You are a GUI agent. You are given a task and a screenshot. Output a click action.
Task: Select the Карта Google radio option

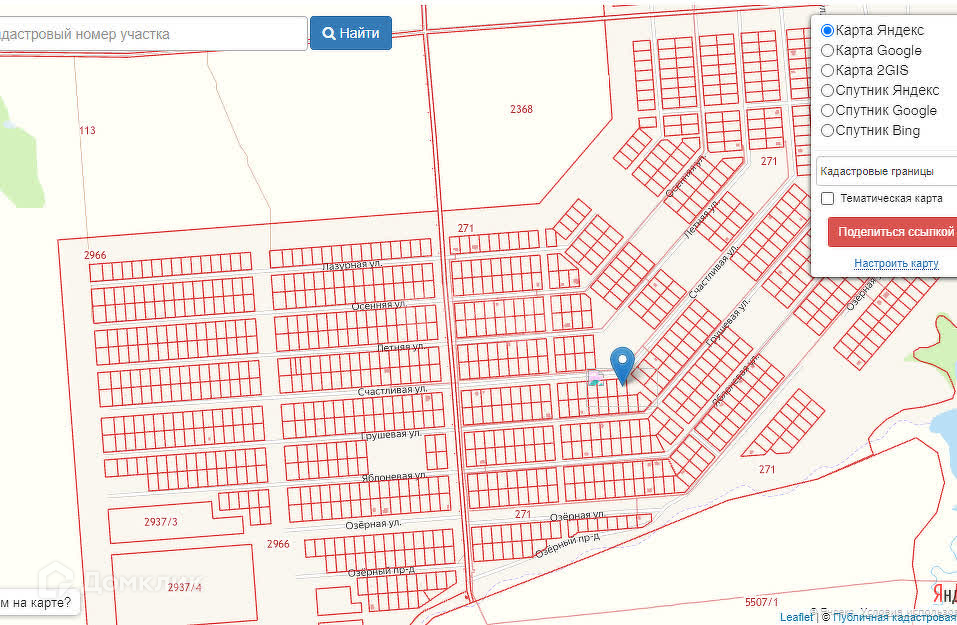tap(827, 51)
